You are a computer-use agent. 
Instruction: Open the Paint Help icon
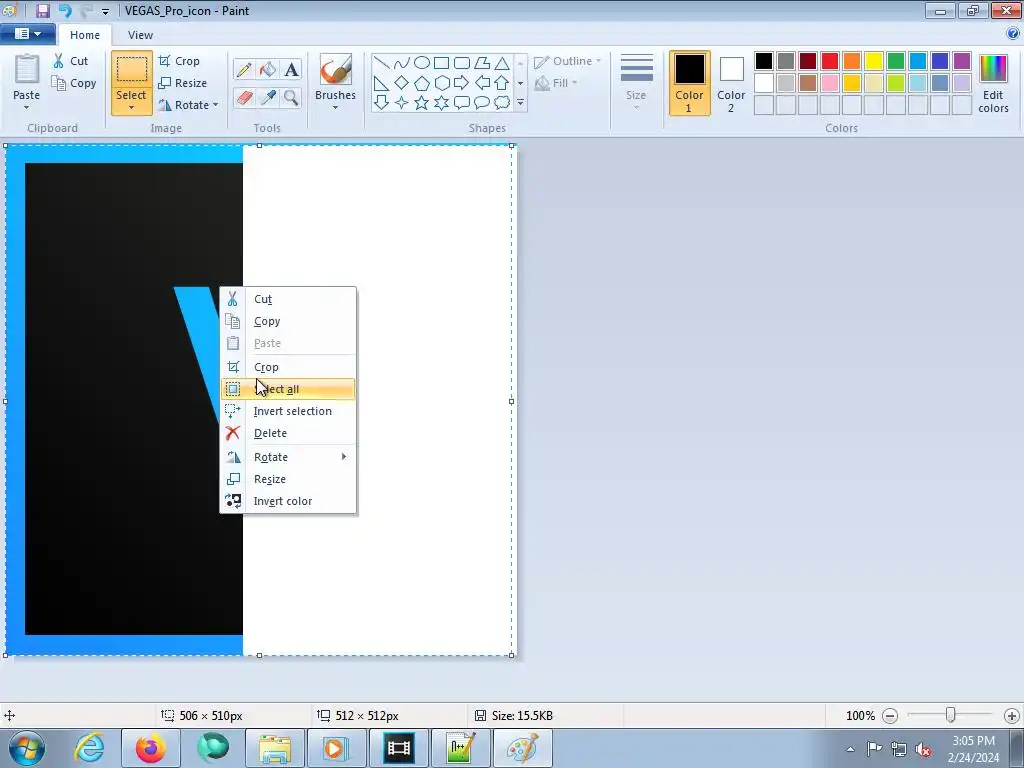pyautogui.click(x=1014, y=34)
